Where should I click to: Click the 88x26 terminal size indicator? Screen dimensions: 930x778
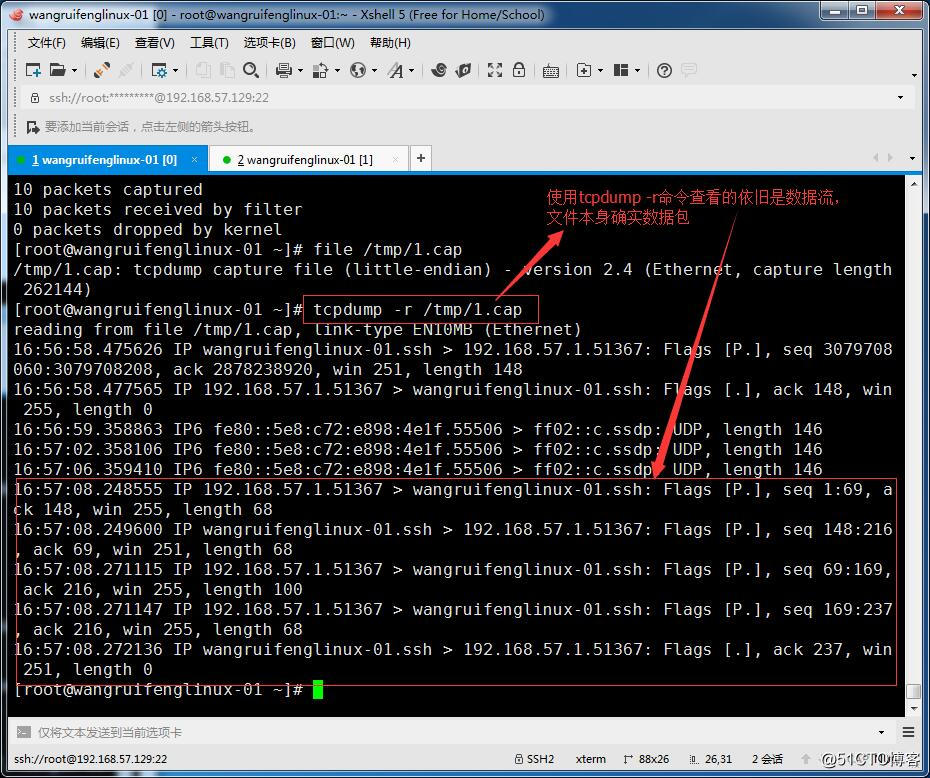point(646,759)
